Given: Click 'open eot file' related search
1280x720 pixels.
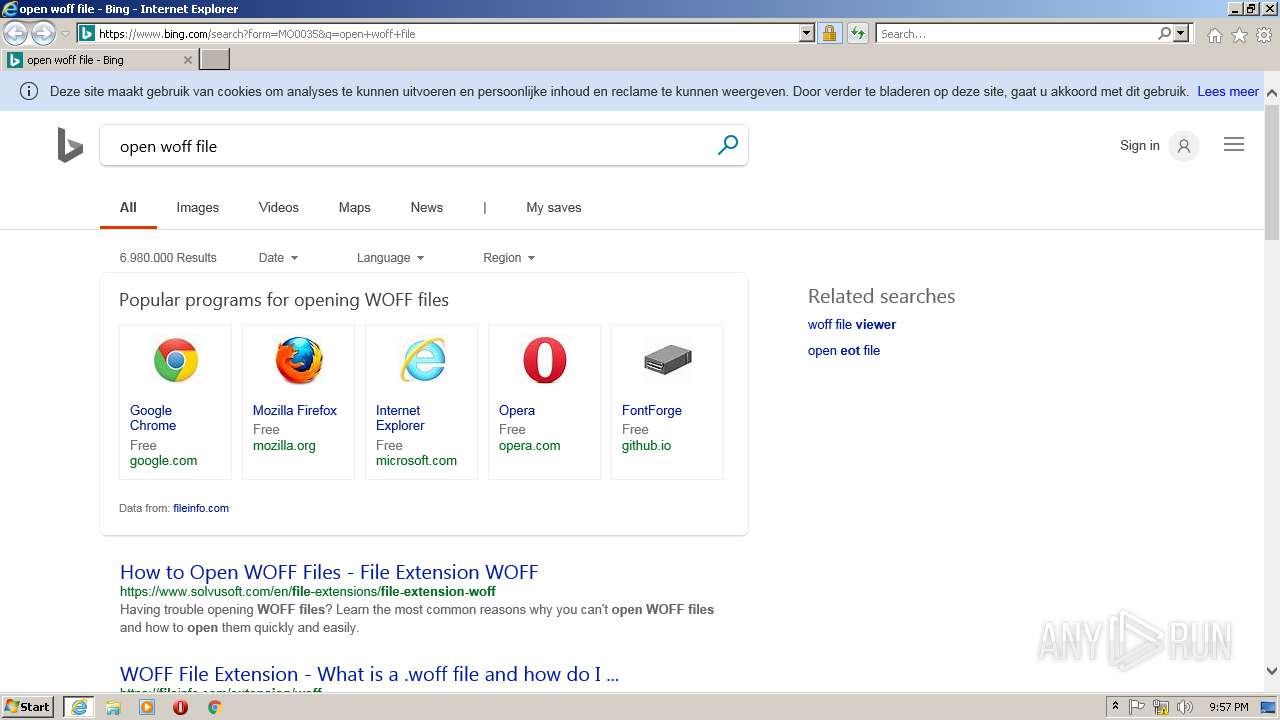Looking at the screenshot, I should pyautogui.click(x=844, y=350).
